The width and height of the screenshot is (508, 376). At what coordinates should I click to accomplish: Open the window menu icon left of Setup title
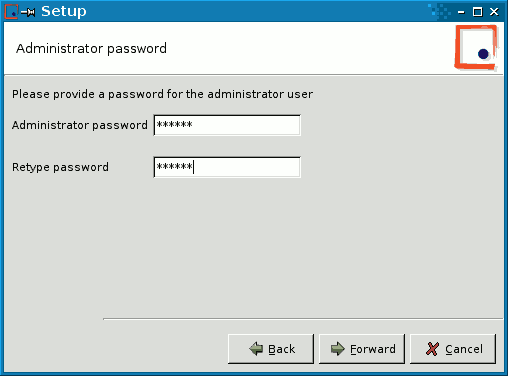coord(11,12)
